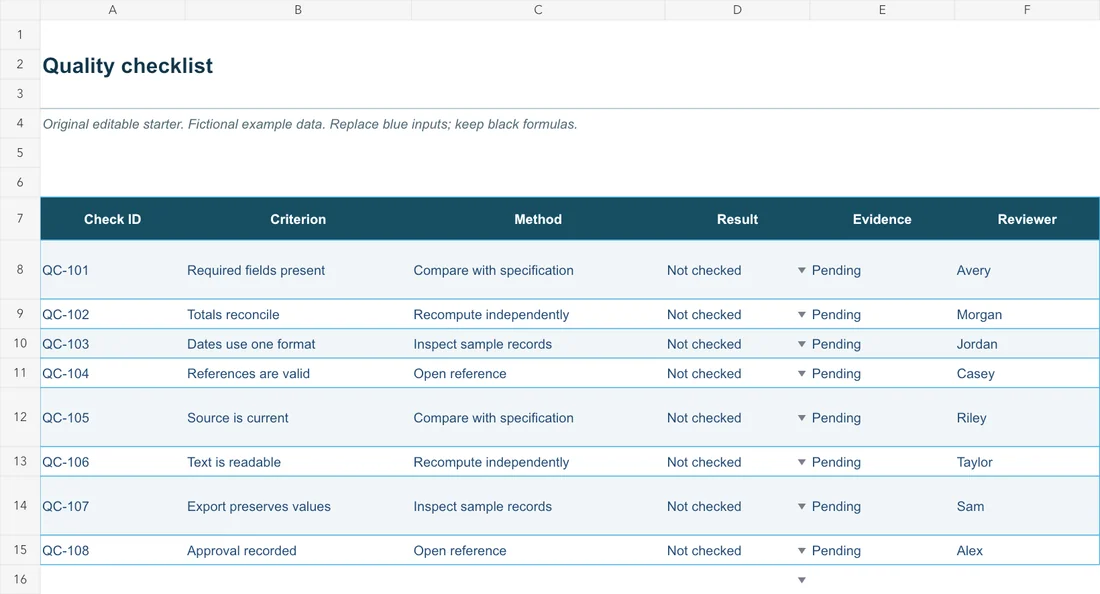Open the Evidence dropdown for QC-104
The height and width of the screenshot is (594, 1100).
[x=801, y=374]
